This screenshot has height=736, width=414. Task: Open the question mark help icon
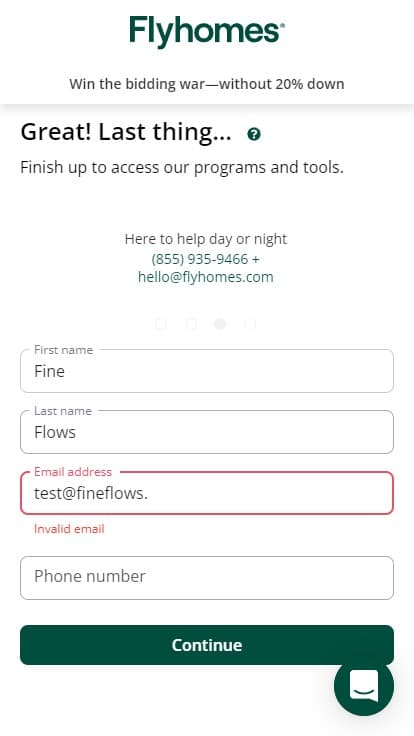(x=254, y=135)
